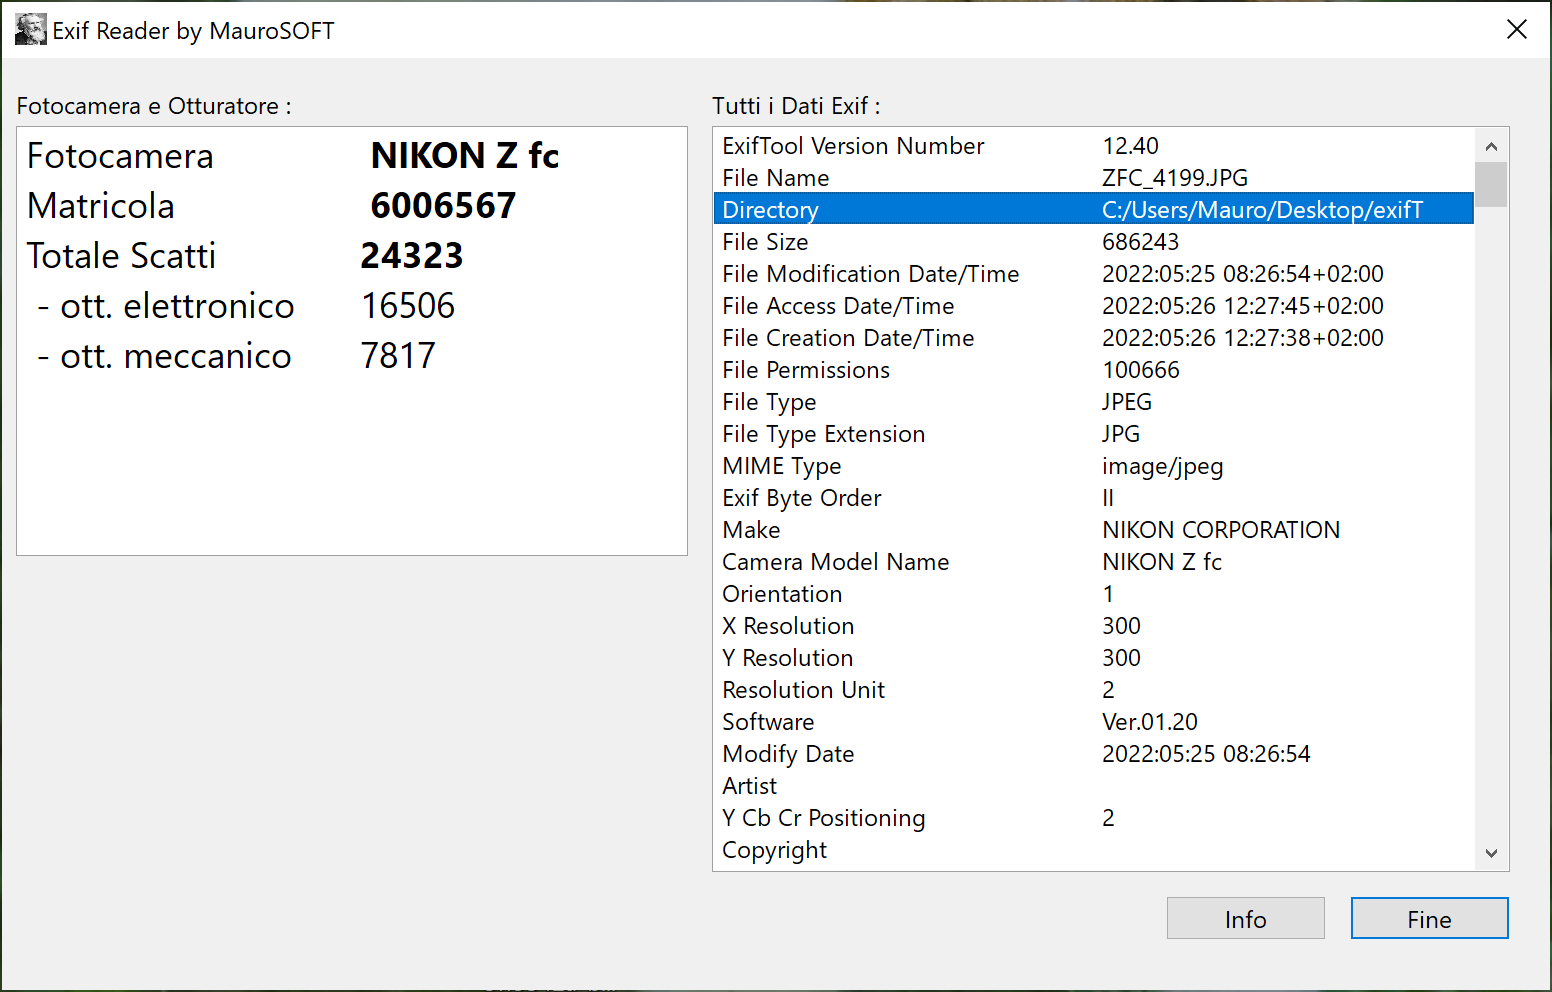Click the Info button
Image resolution: width=1552 pixels, height=992 pixels.
click(x=1245, y=918)
